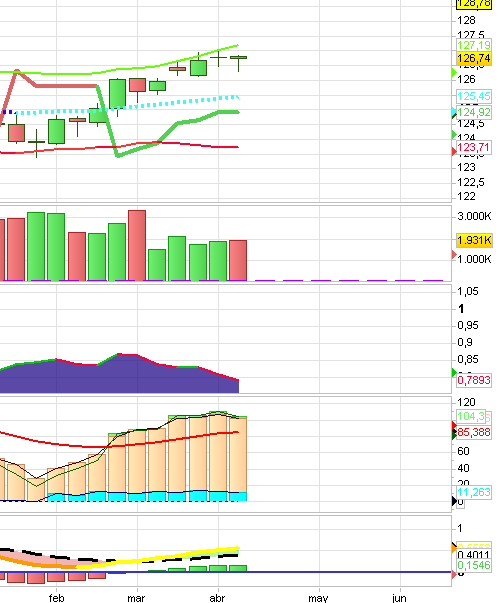This screenshot has width=499, height=603.
Task: Click the green 104,3 indicator value
Action: (471, 416)
